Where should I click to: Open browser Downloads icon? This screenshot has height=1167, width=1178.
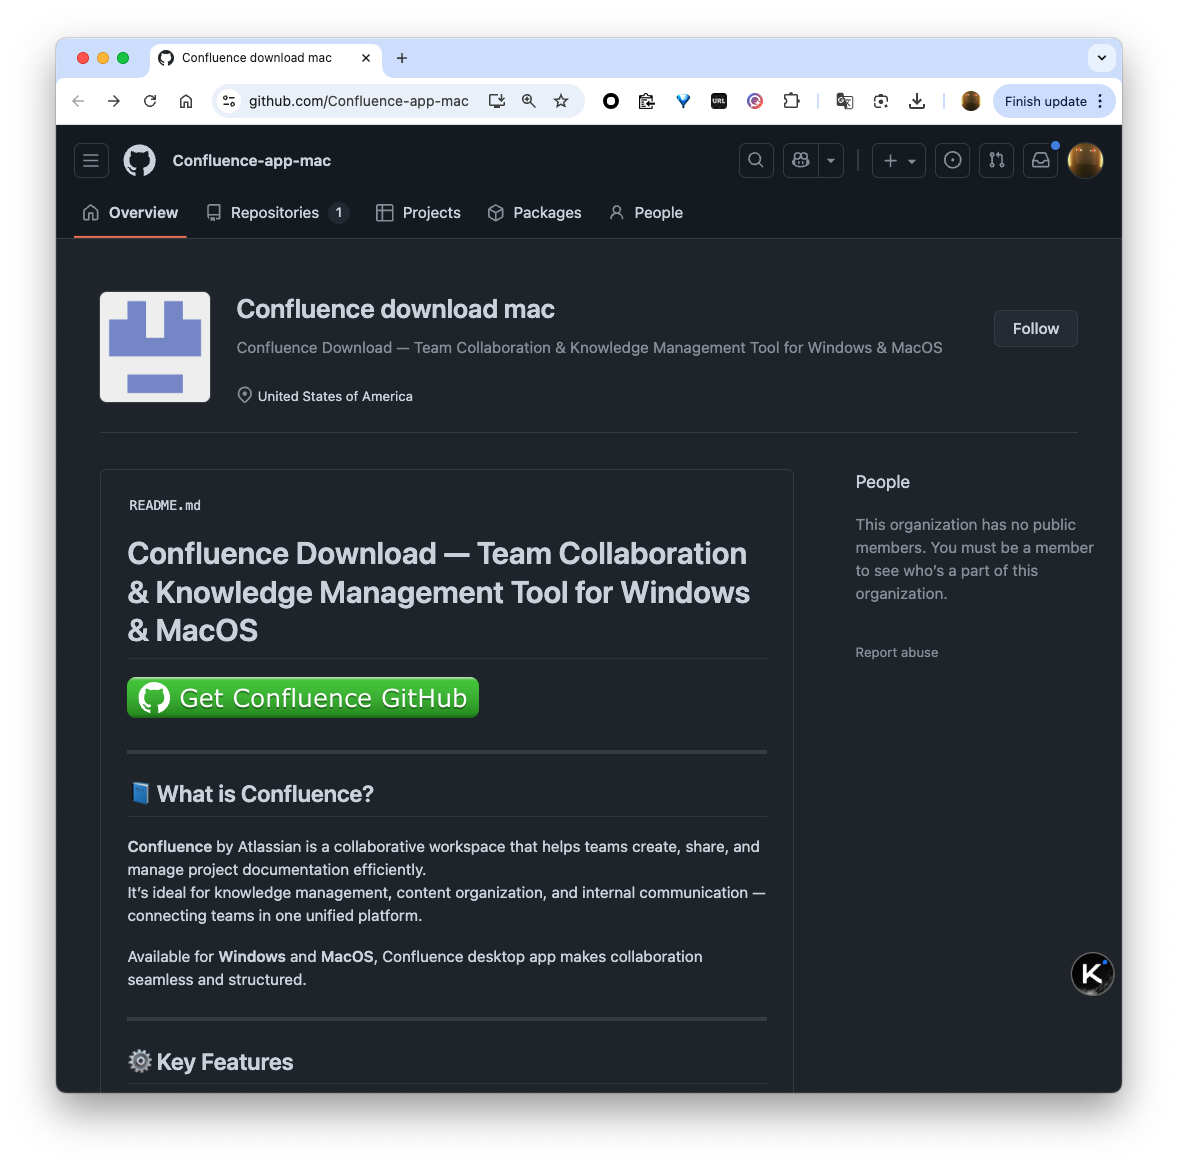point(916,101)
